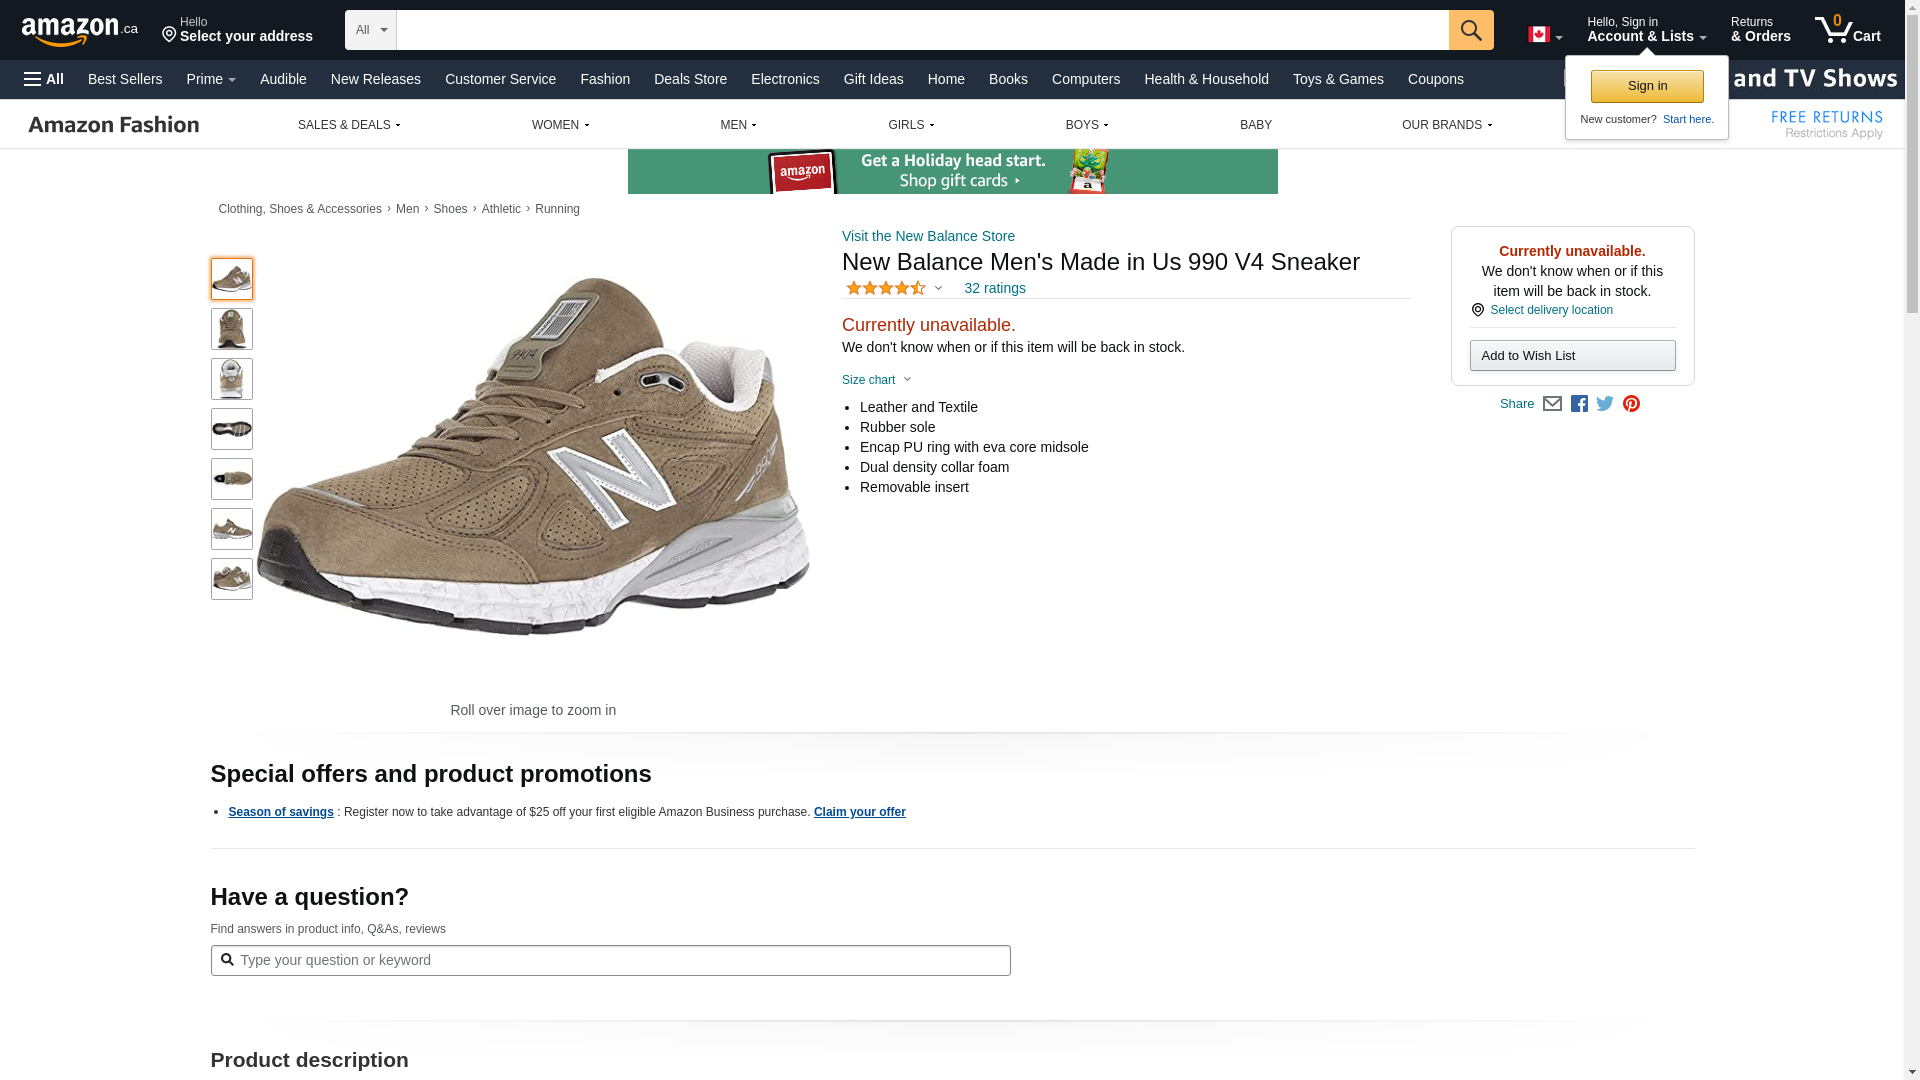This screenshot has width=1920, height=1080.
Task: Share product on Twitter
Action: pos(1605,404)
